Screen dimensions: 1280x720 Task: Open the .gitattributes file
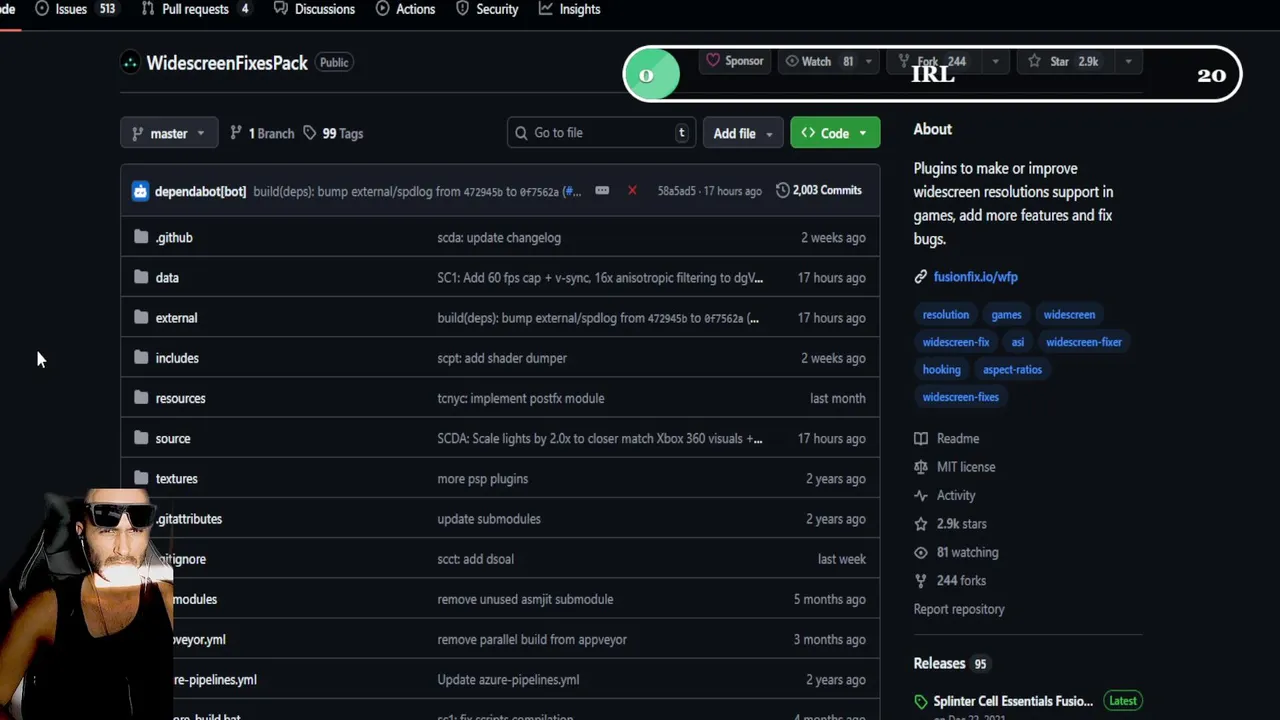click(x=189, y=519)
